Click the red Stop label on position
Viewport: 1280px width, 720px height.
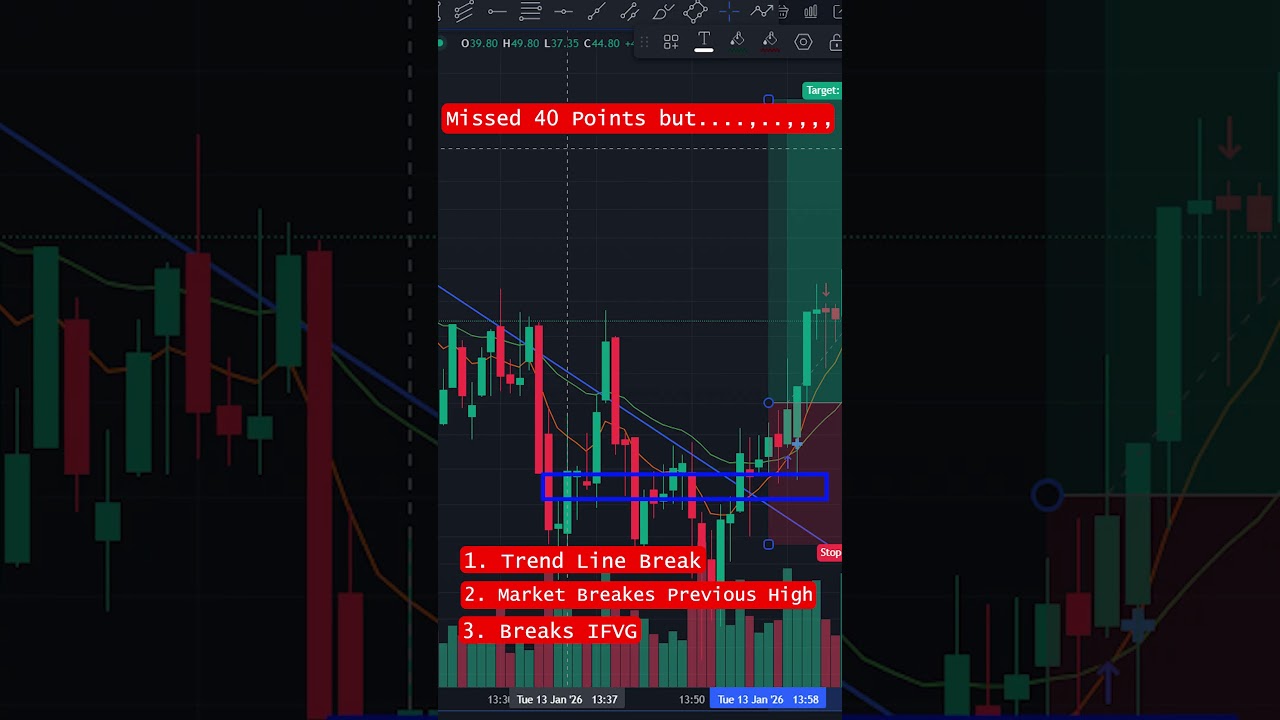click(x=830, y=552)
